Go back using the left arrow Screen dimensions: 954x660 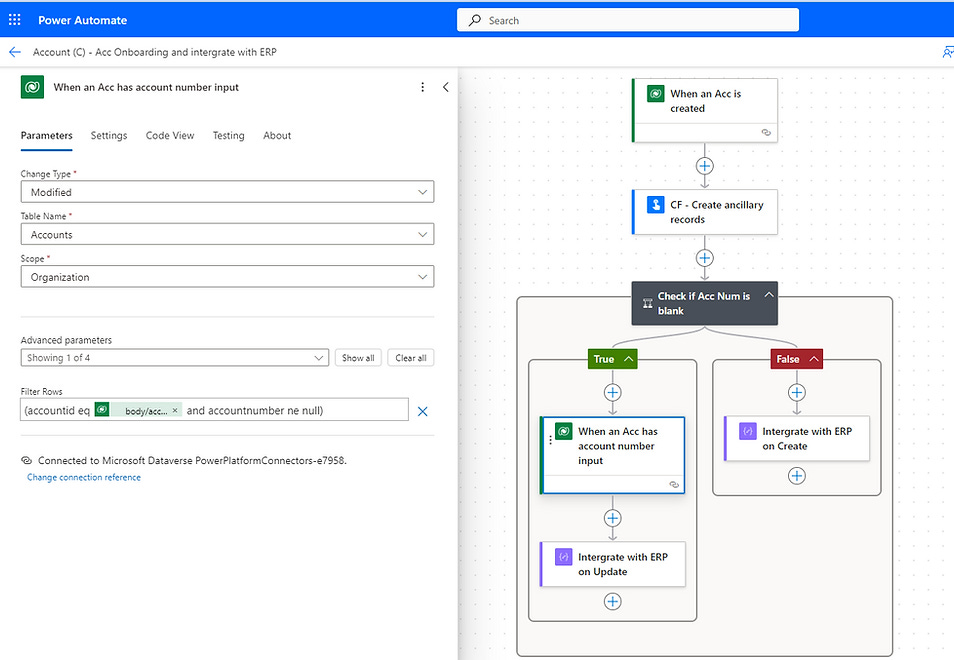coord(15,52)
